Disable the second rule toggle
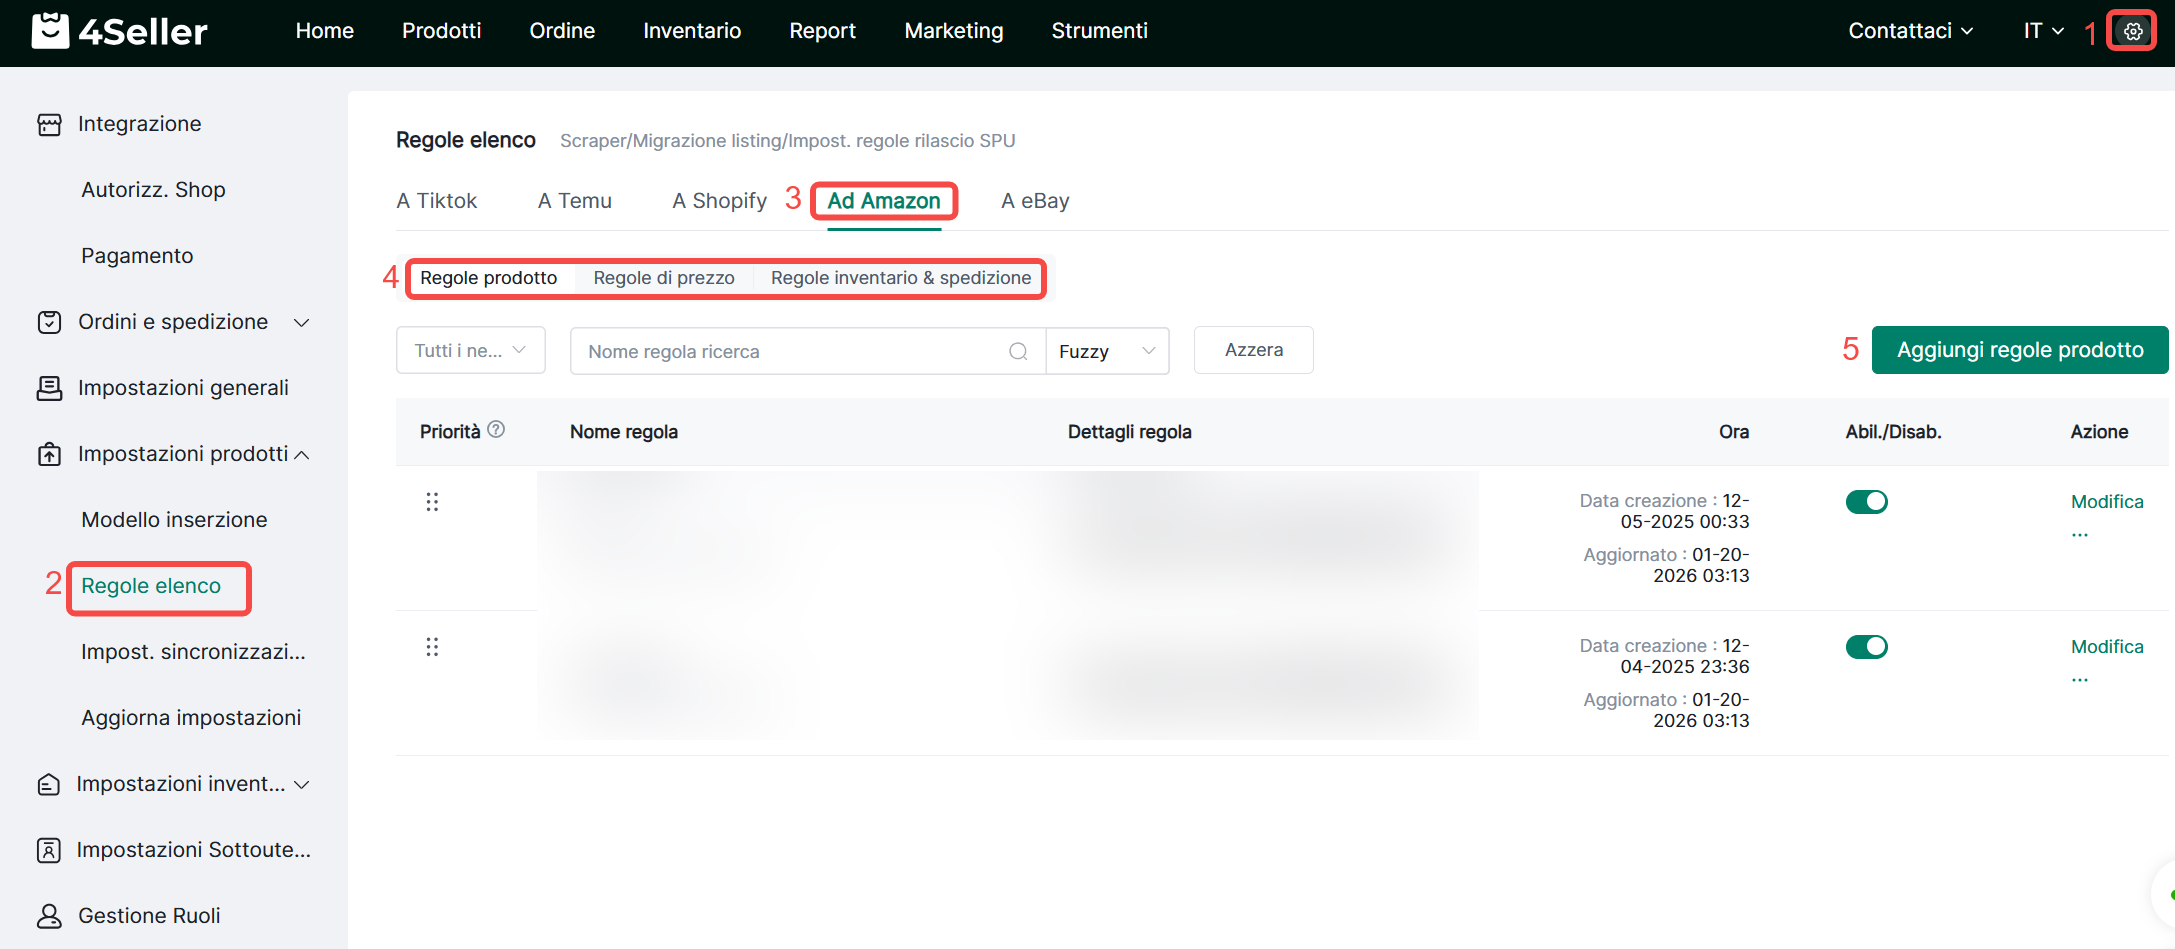The width and height of the screenshot is (2175, 949). tap(1866, 647)
